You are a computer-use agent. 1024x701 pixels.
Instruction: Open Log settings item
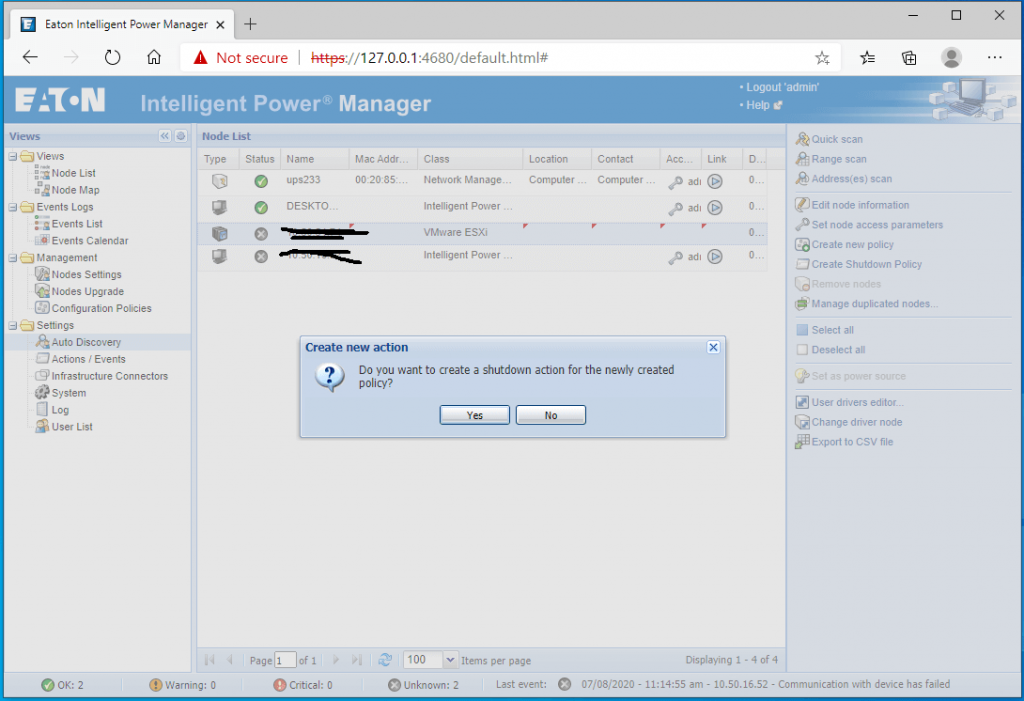[60, 410]
